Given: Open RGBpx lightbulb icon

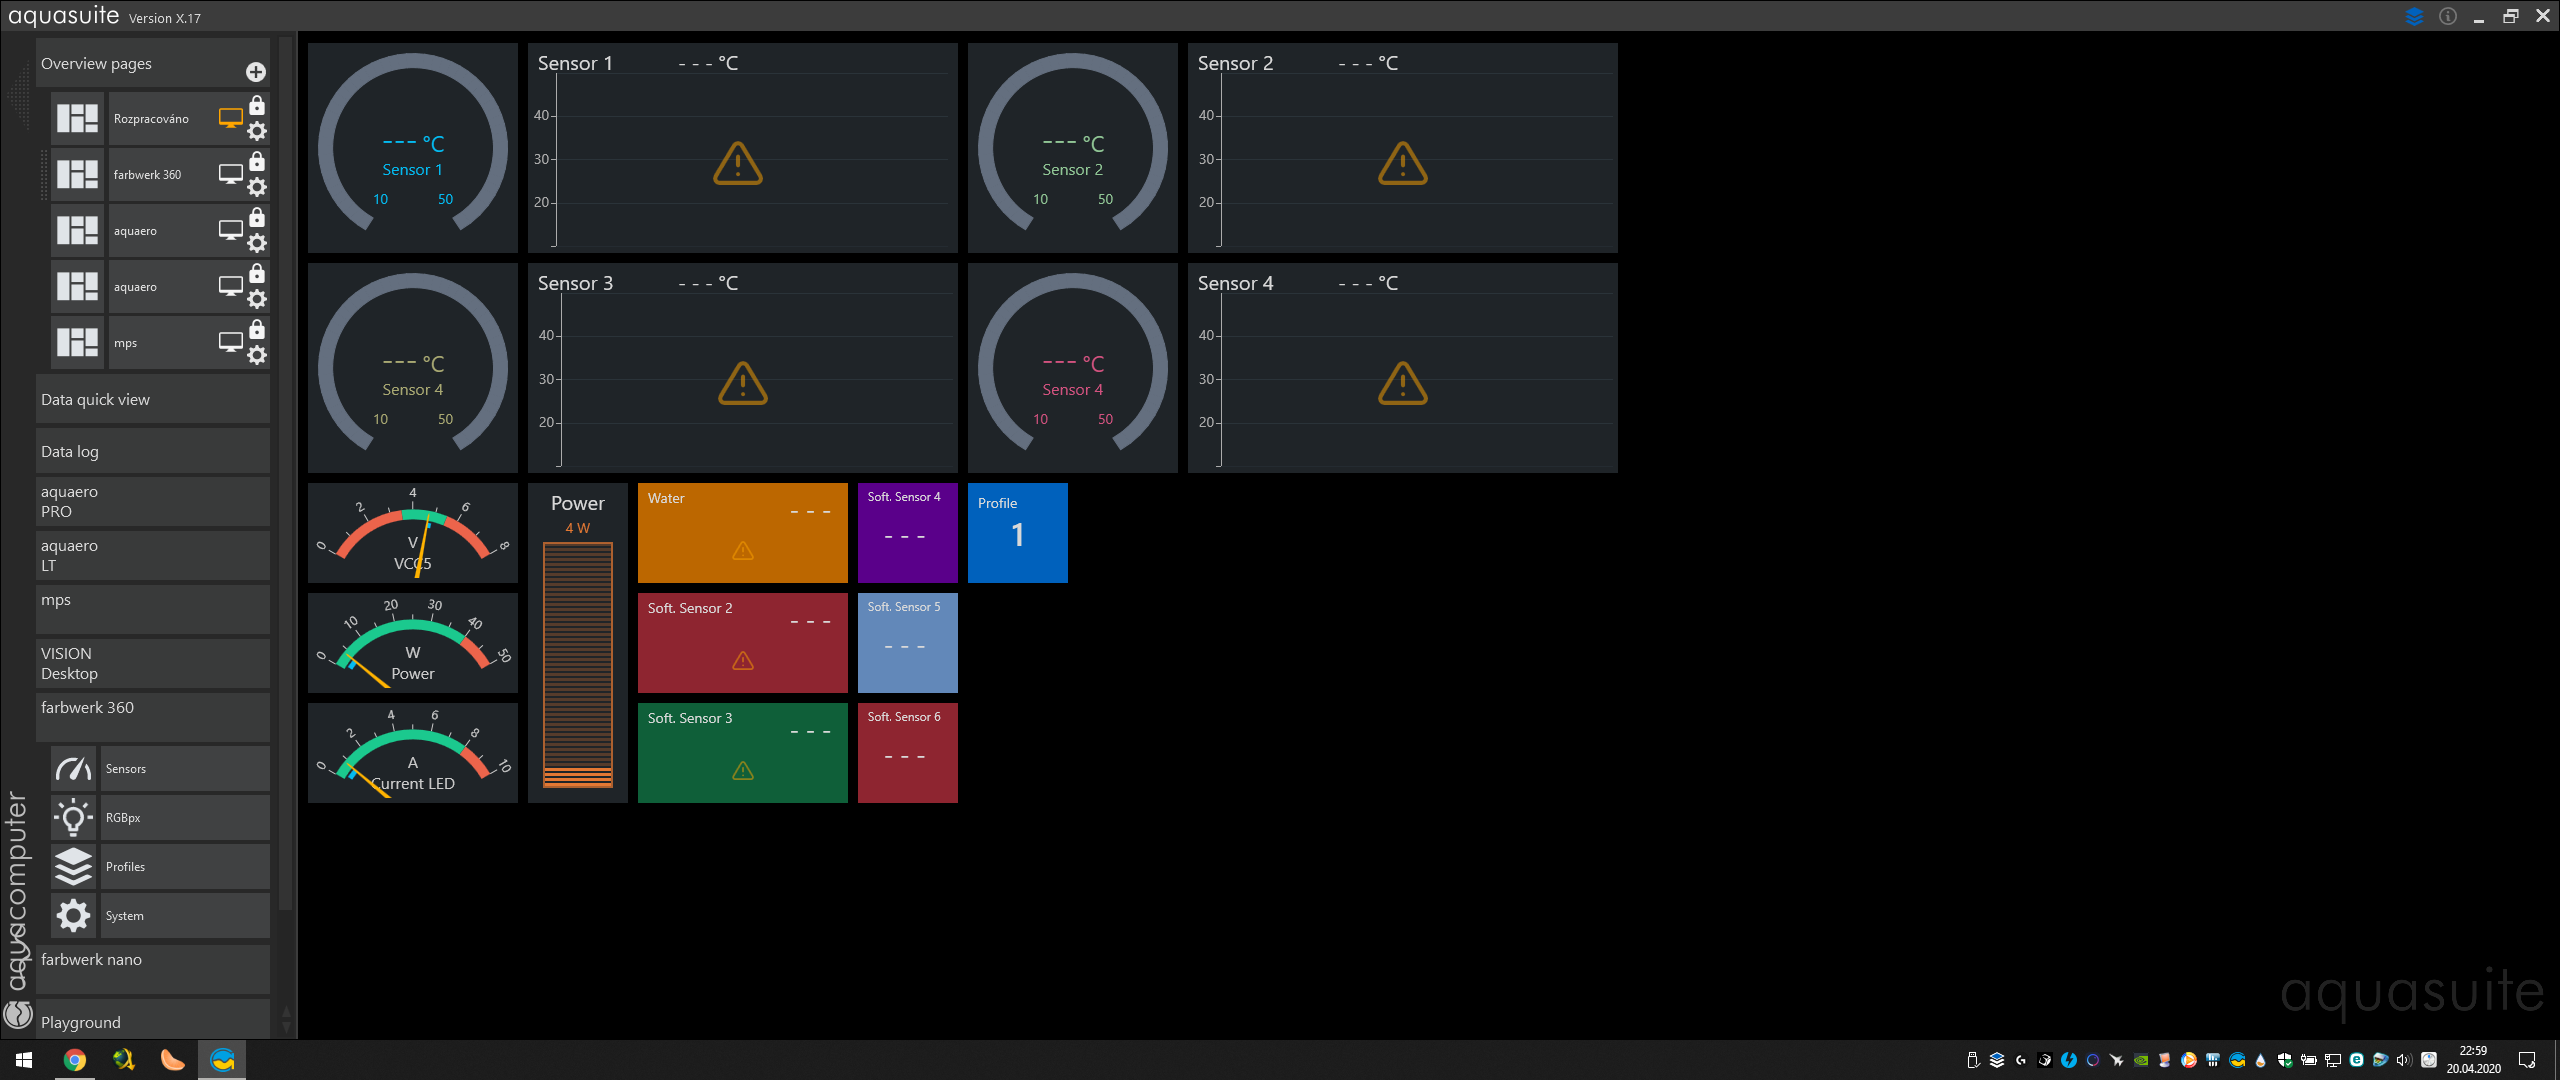Looking at the screenshot, I should click(74, 818).
